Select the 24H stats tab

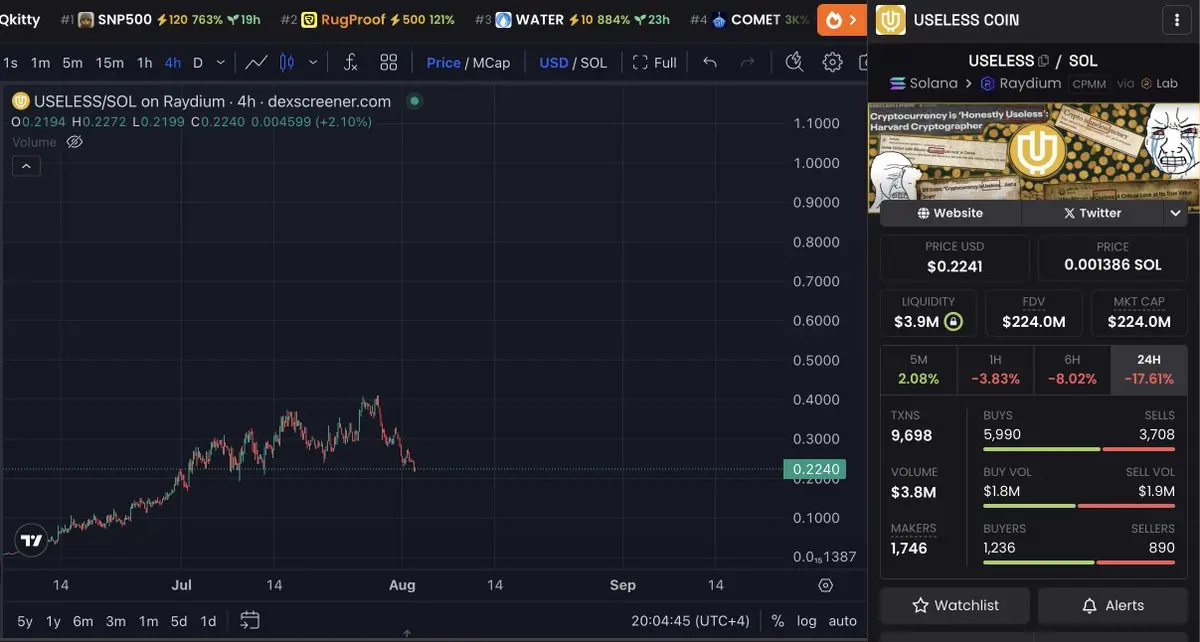(x=1149, y=370)
